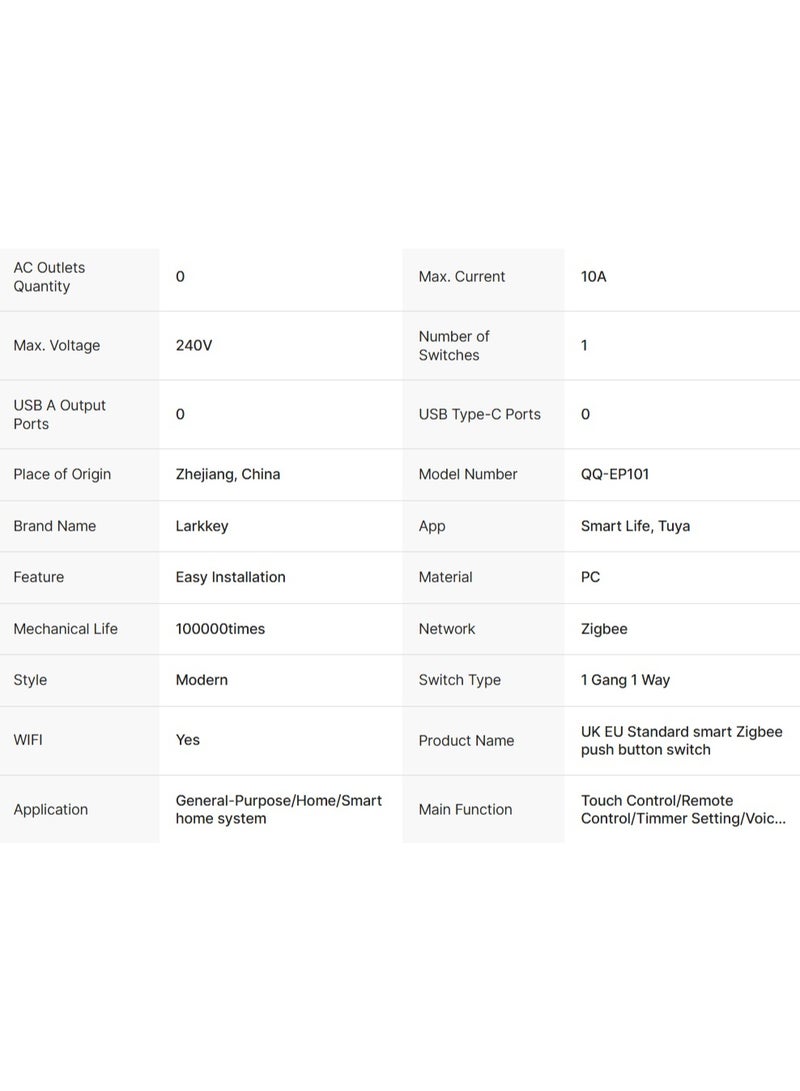Click the AC Outlets Quantity label
This screenshot has width=800, height=1091.
pos(49,277)
